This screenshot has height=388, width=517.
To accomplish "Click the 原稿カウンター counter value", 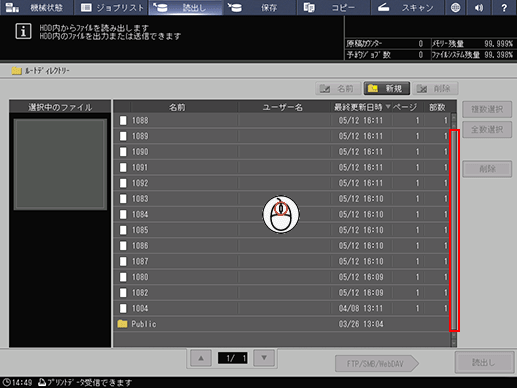I will click(421, 44).
